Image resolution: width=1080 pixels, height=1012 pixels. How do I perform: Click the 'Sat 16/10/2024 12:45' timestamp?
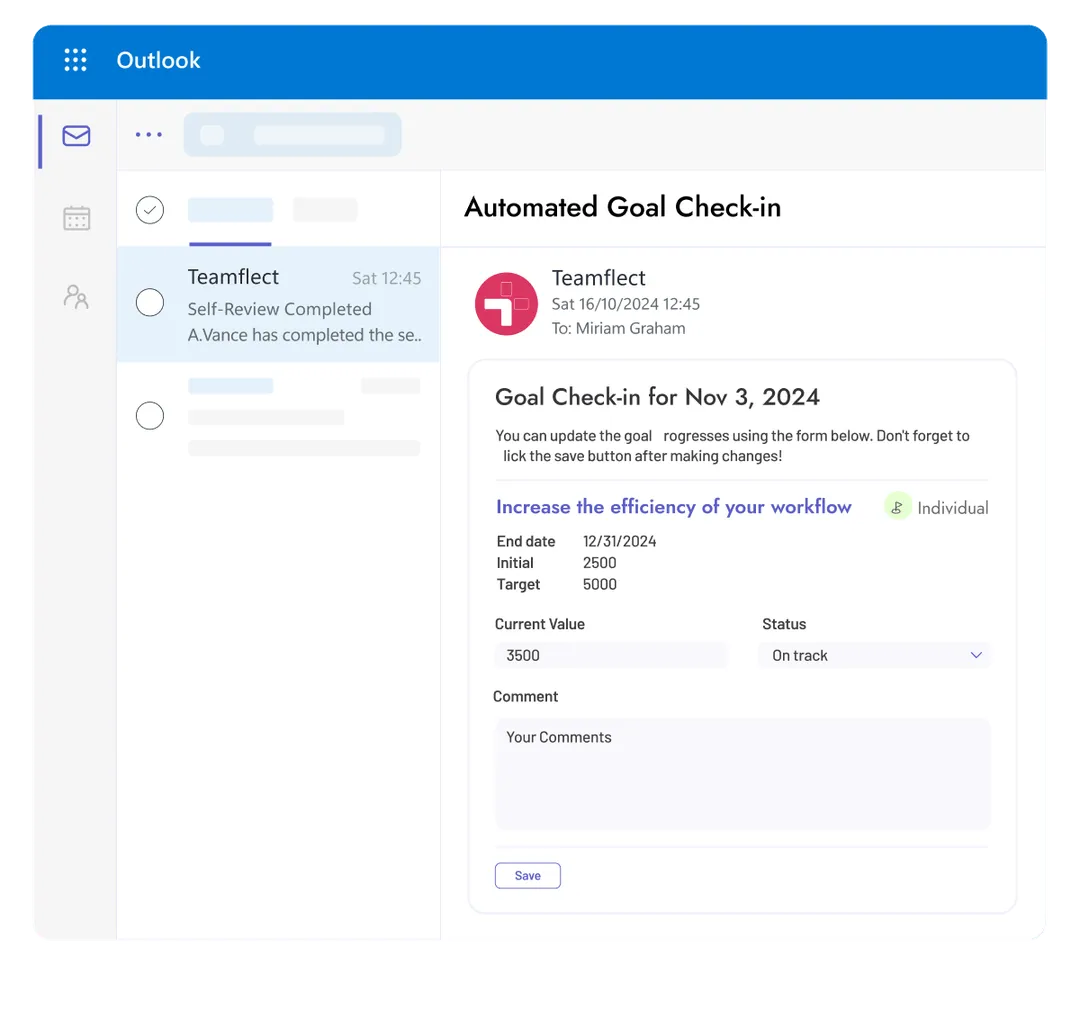coord(625,304)
